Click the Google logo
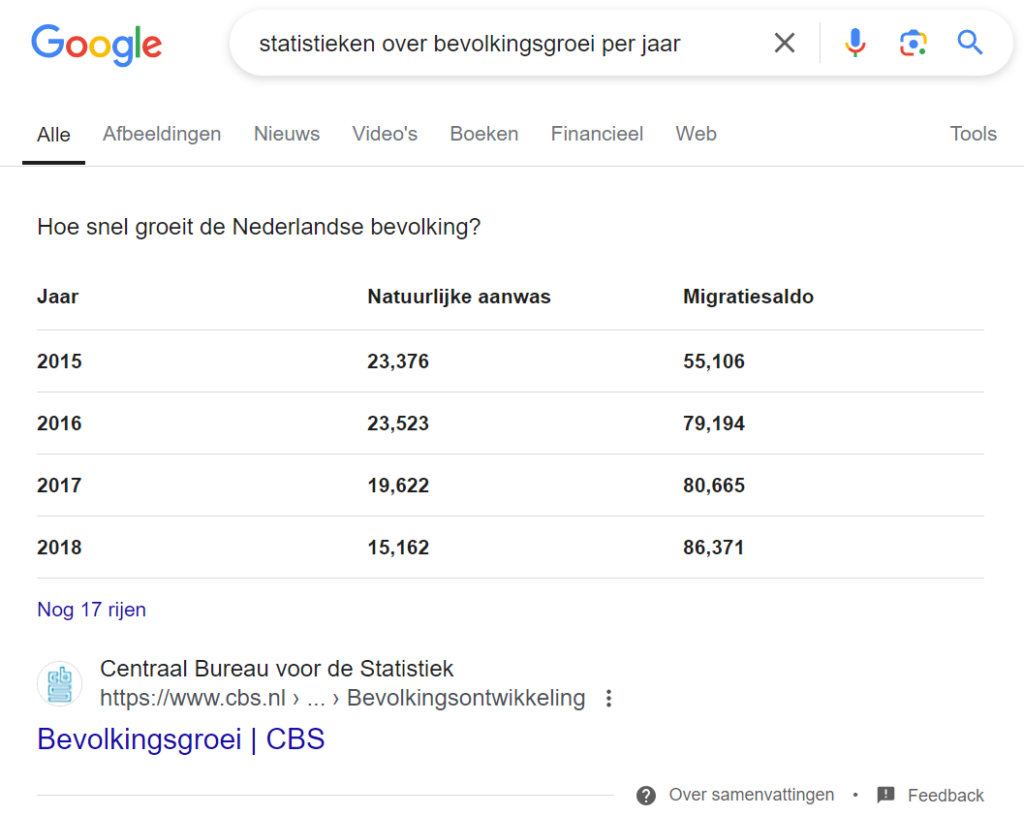This screenshot has height=816, width=1024. pyautogui.click(x=96, y=44)
